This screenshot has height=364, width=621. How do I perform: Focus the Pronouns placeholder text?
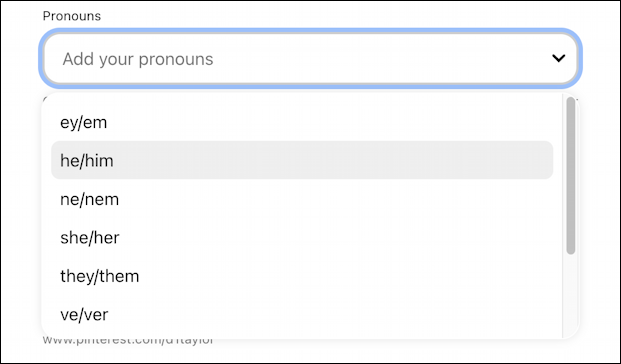pos(138,59)
